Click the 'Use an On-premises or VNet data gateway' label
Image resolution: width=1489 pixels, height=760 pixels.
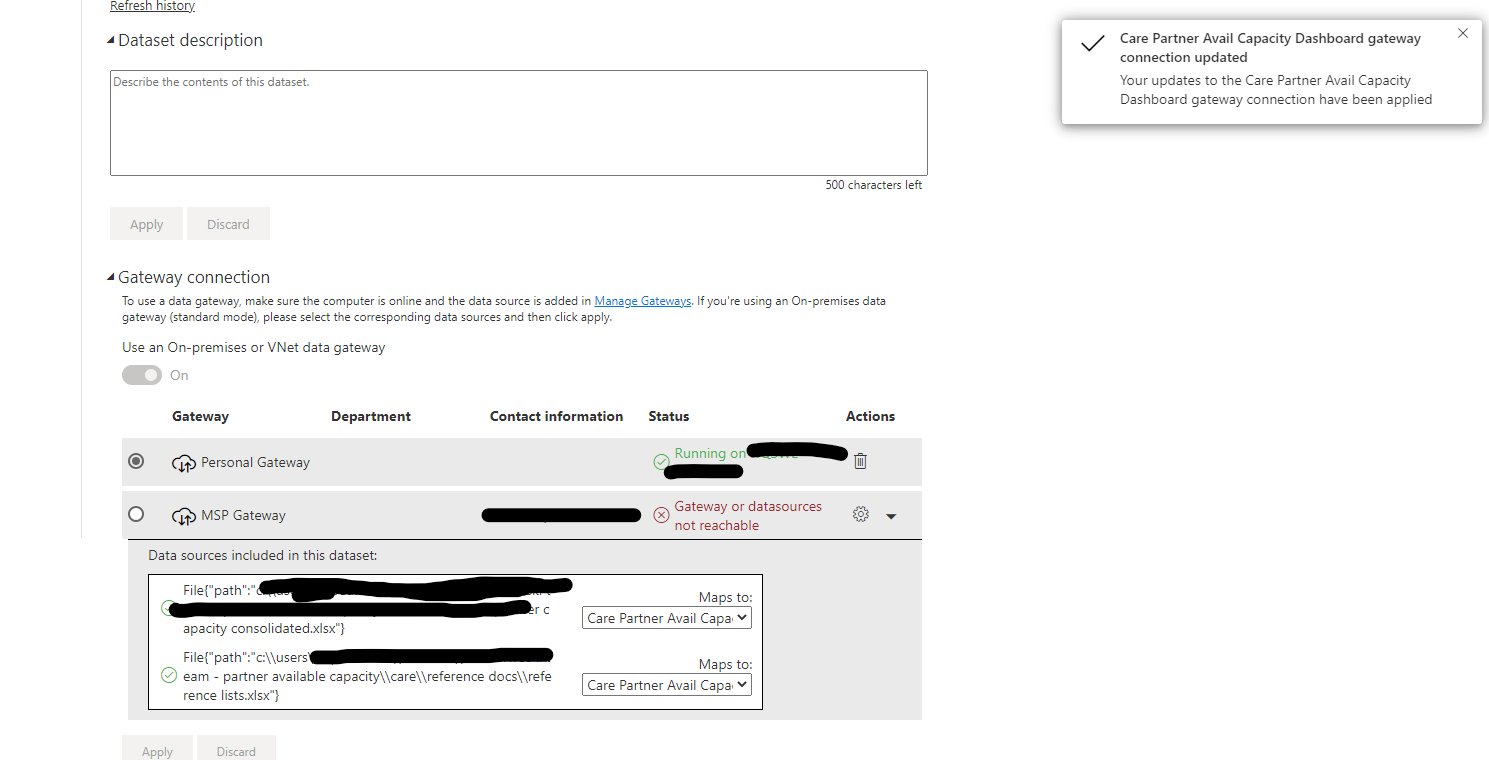click(x=254, y=347)
